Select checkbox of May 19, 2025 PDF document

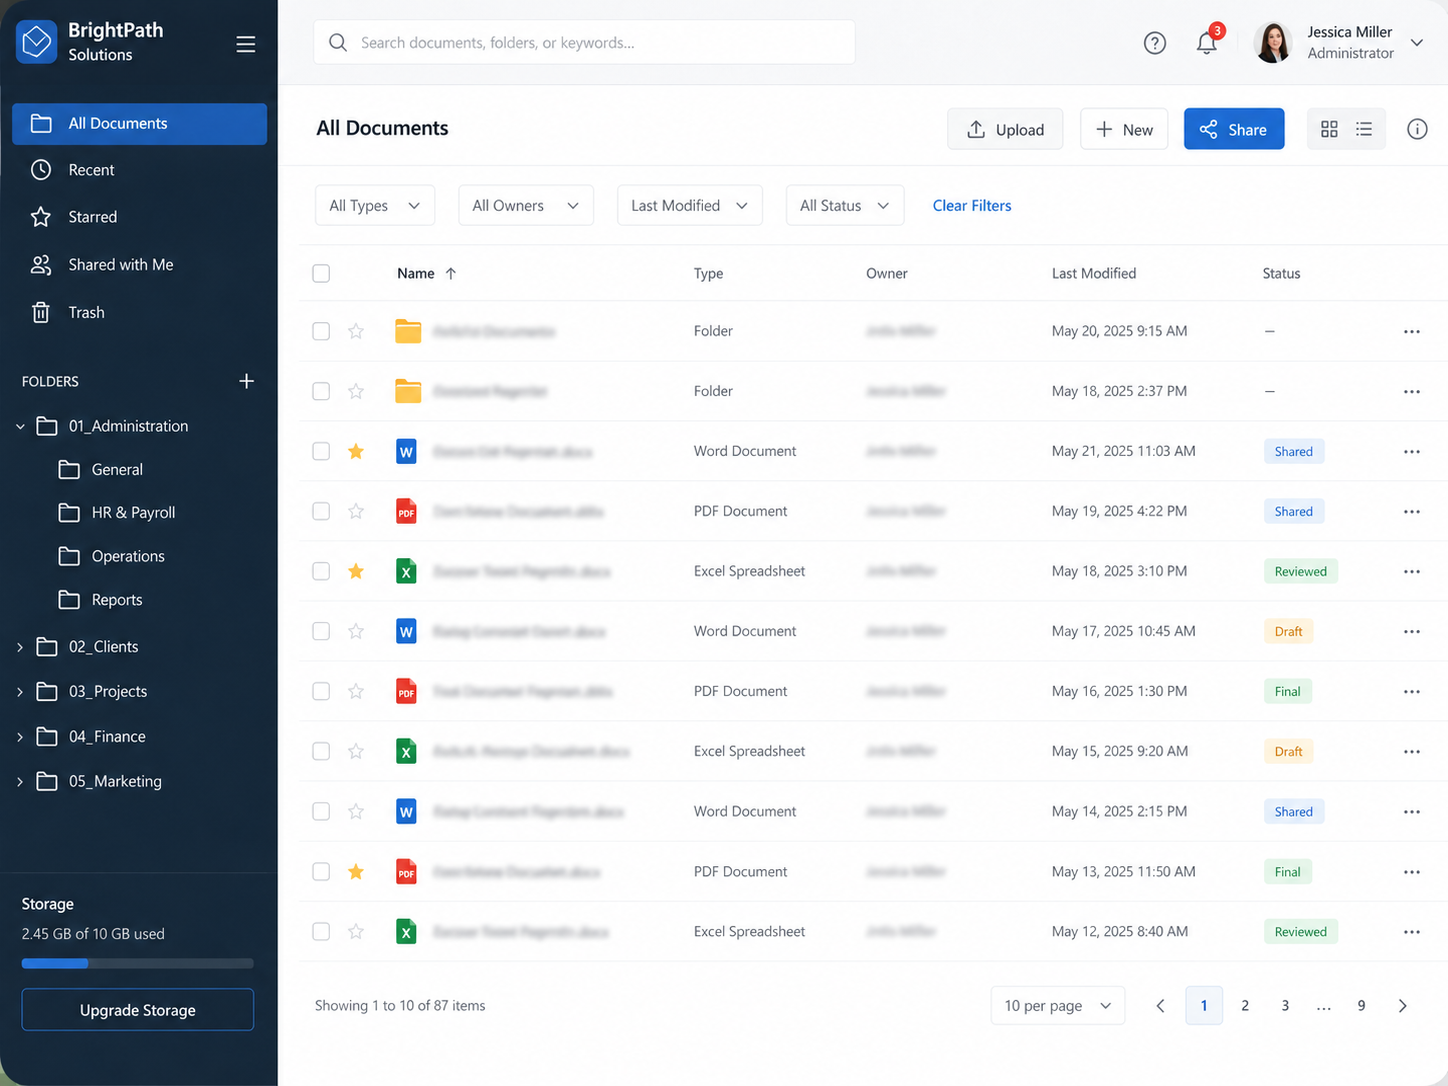pyautogui.click(x=321, y=511)
